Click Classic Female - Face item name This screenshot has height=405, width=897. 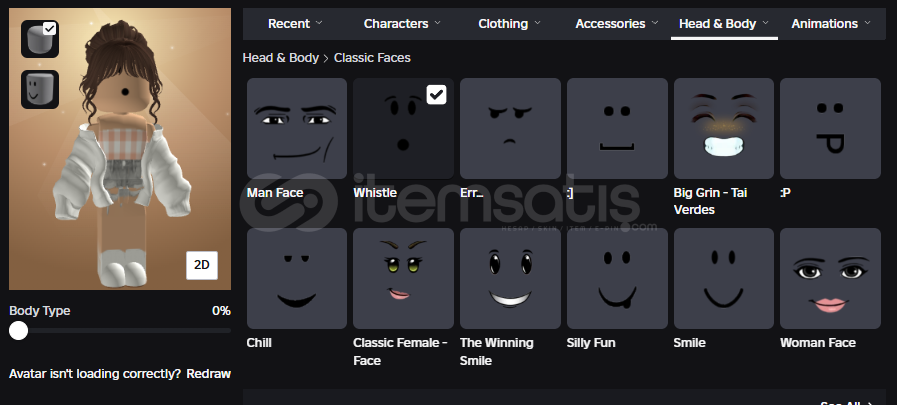coord(400,352)
